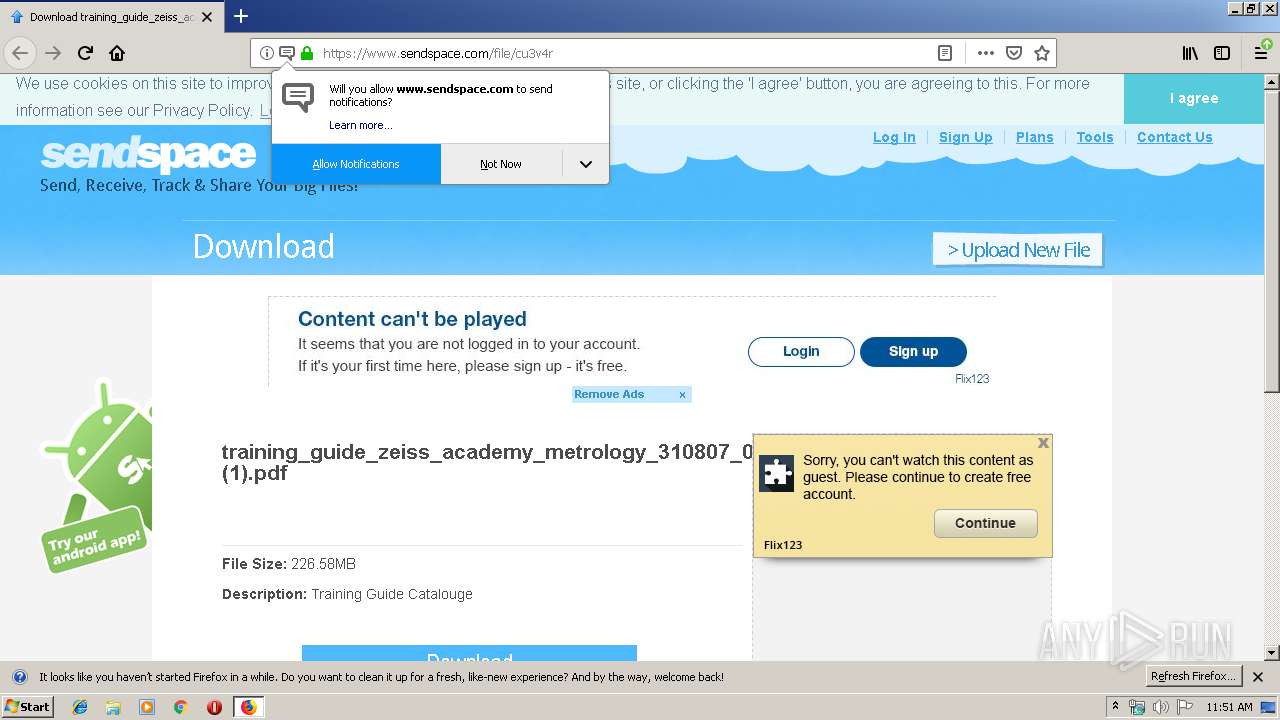Go to the Firefox Home page
Viewport: 1280px width, 720px height.
click(x=117, y=53)
